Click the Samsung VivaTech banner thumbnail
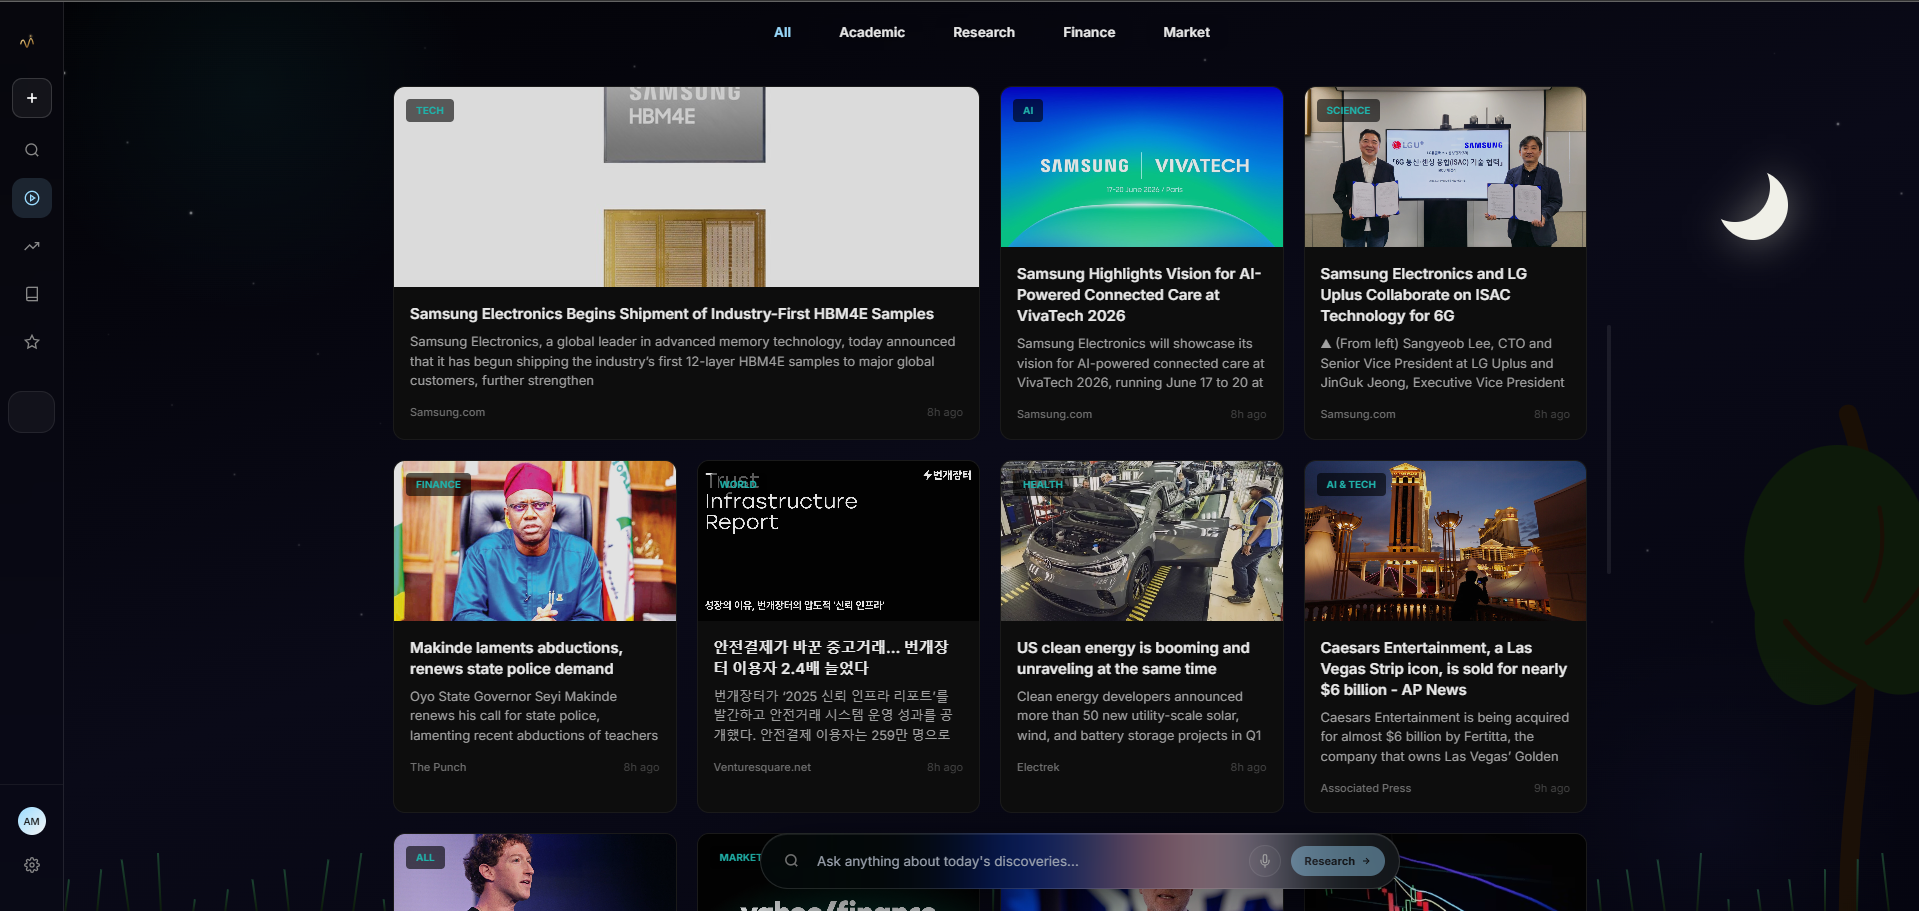 coord(1141,167)
